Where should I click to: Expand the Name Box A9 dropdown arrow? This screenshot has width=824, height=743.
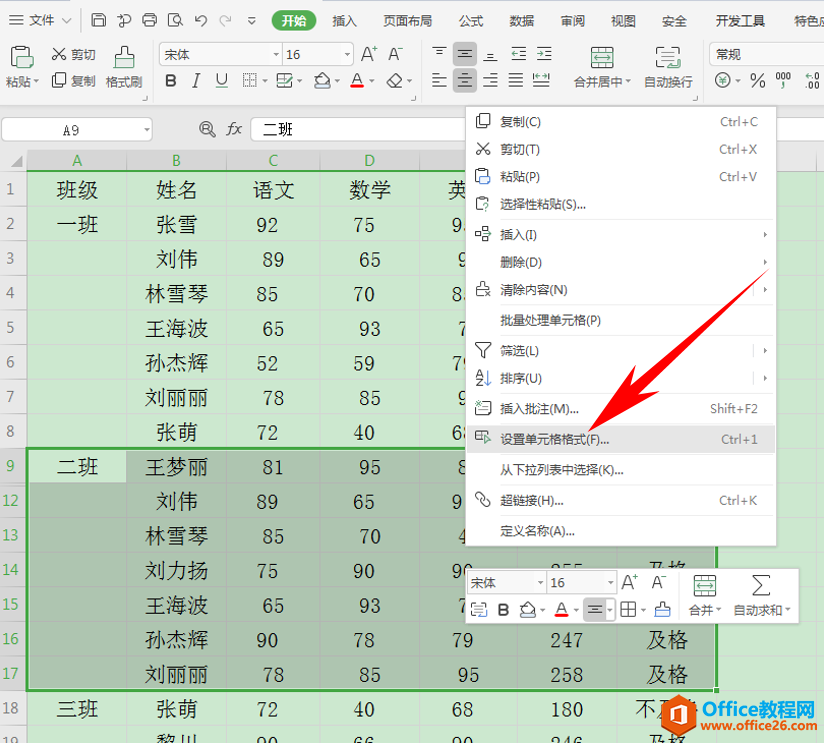click(147, 129)
